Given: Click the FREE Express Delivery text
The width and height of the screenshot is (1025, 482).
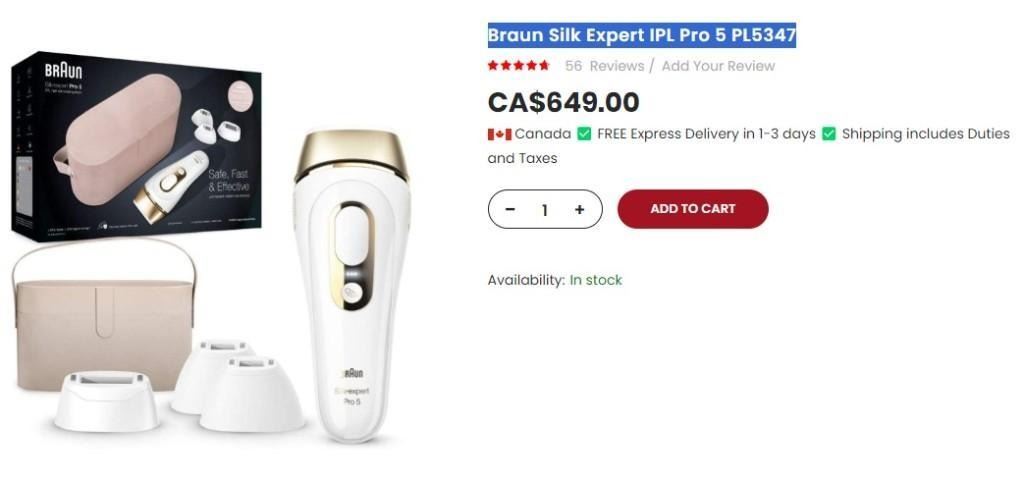Looking at the screenshot, I should (706, 134).
